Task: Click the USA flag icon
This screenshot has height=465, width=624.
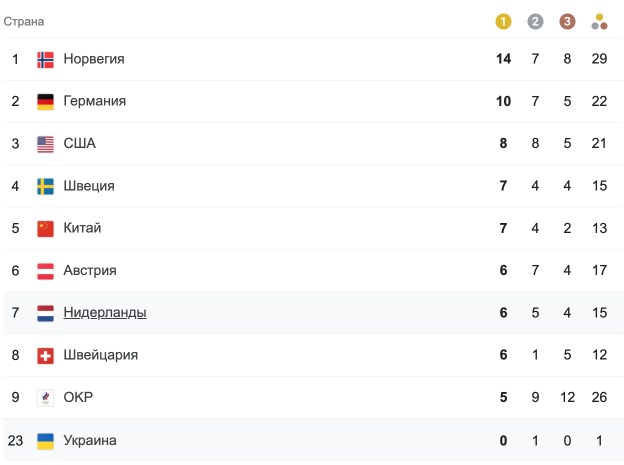Action: click(45, 144)
